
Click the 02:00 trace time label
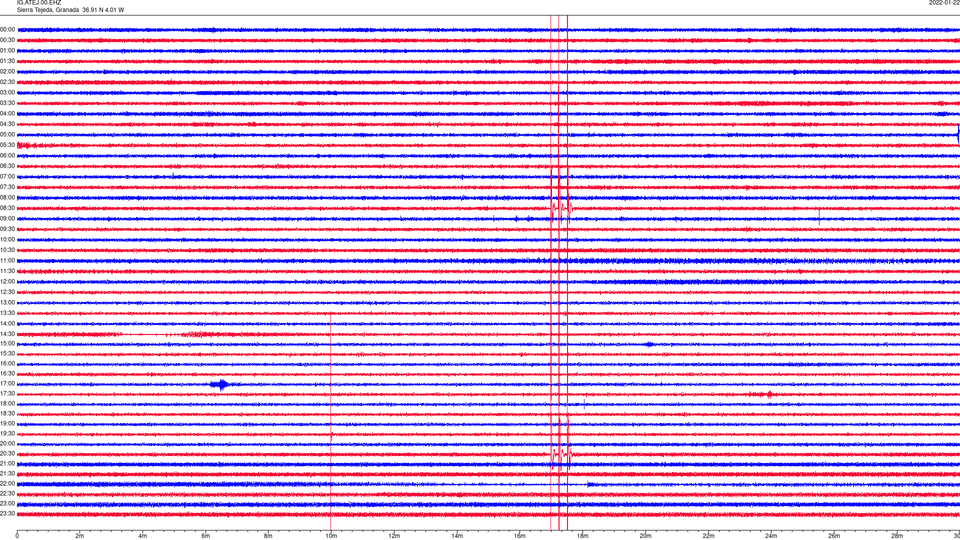[7, 72]
